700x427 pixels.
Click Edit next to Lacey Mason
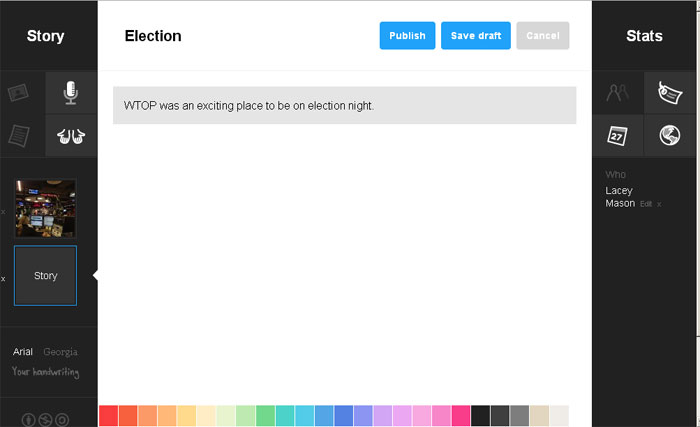pyautogui.click(x=646, y=204)
